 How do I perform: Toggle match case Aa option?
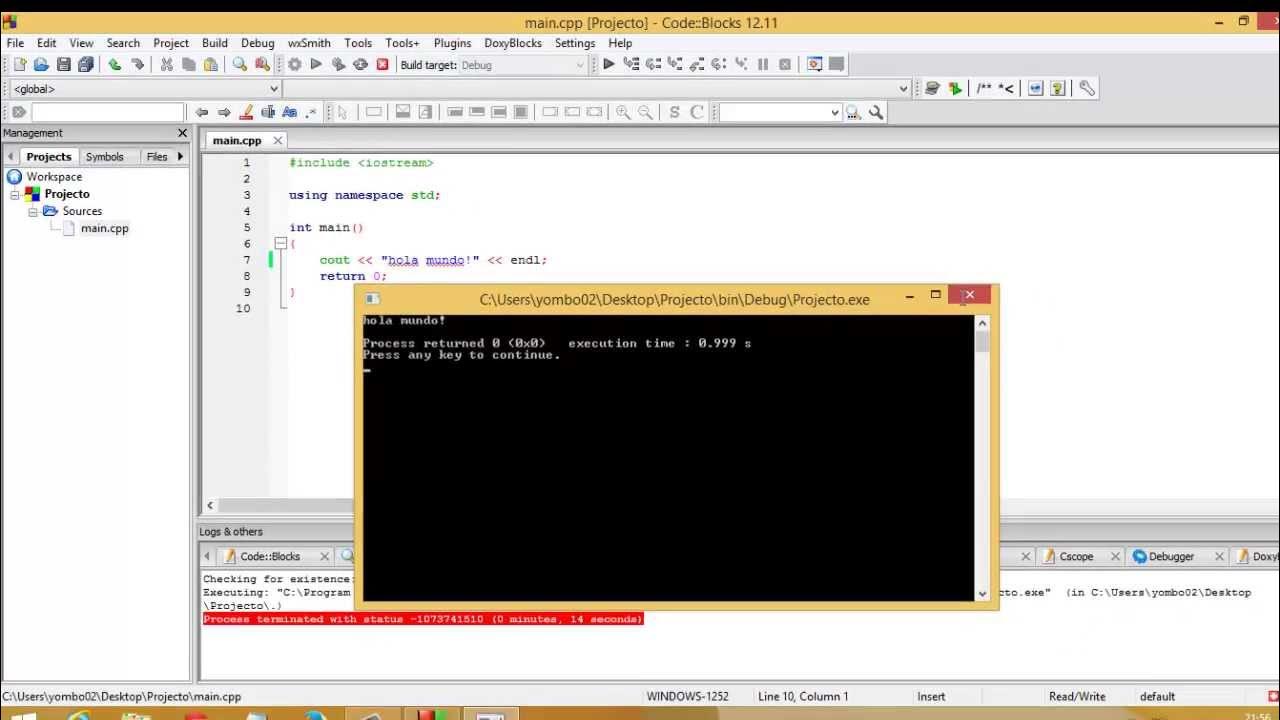click(290, 113)
